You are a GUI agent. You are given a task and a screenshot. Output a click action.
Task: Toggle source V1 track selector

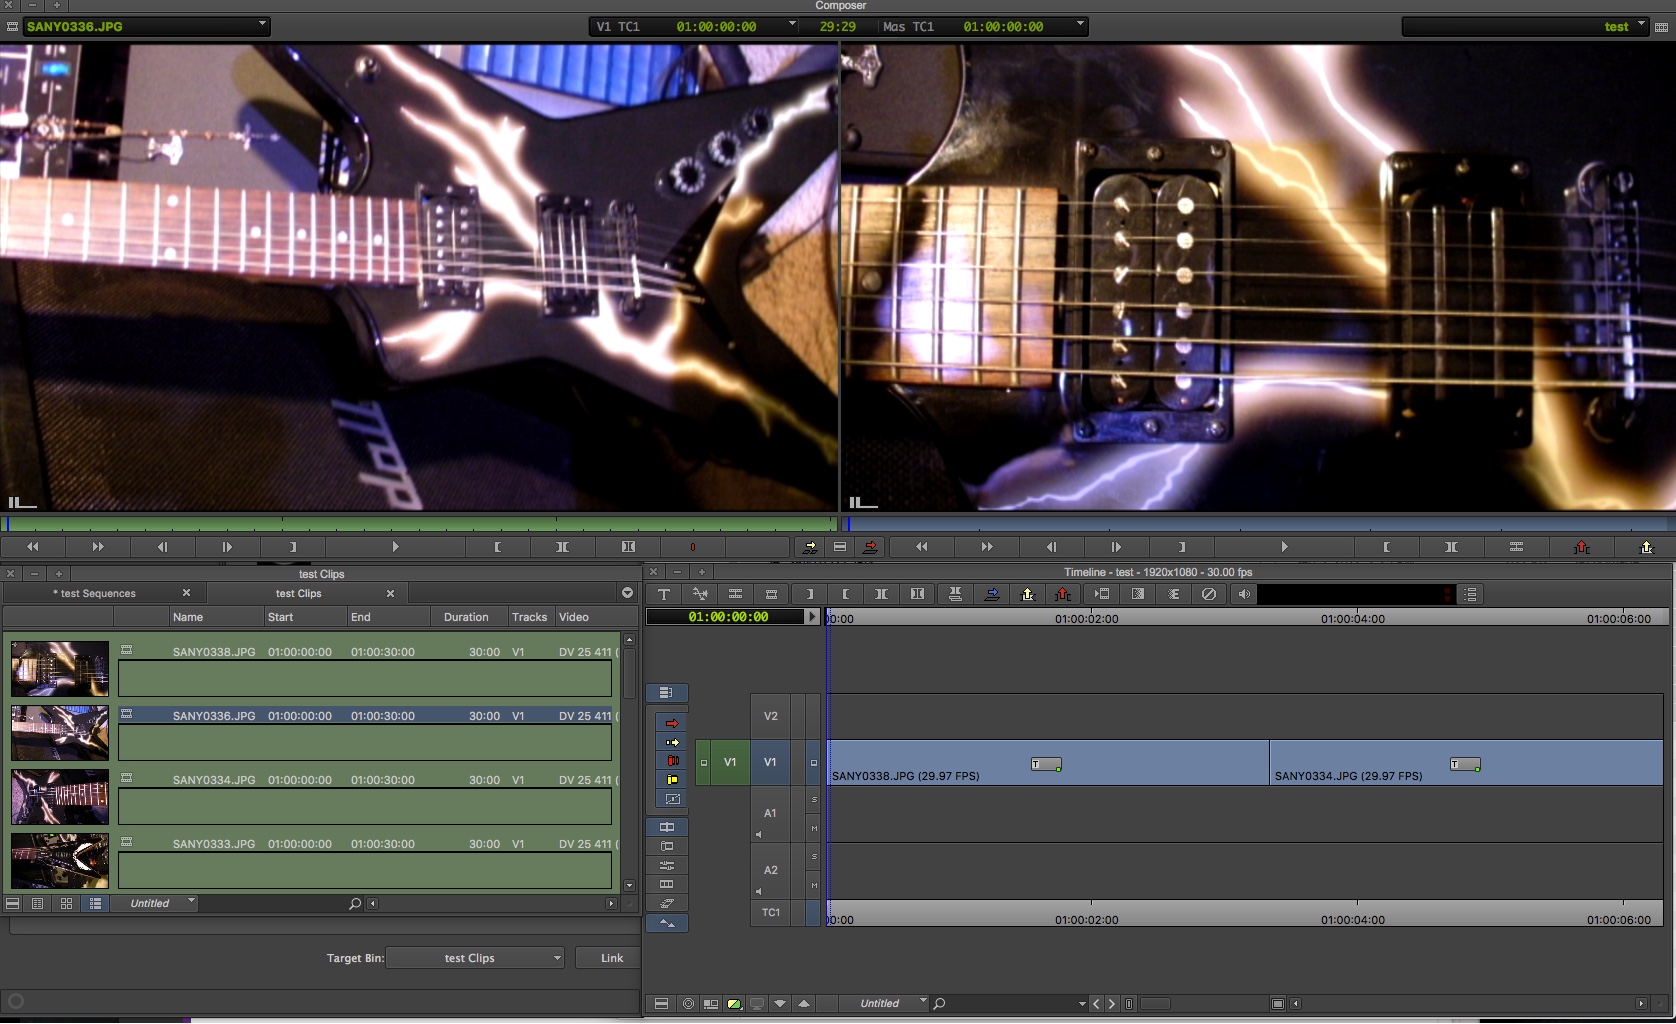[730, 762]
